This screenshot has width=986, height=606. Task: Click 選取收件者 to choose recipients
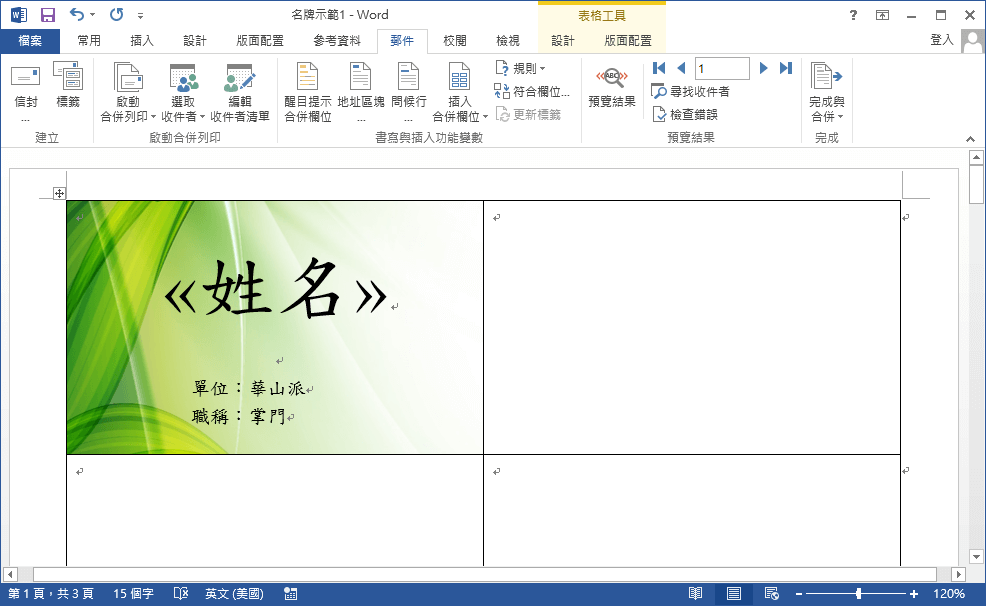click(183, 90)
